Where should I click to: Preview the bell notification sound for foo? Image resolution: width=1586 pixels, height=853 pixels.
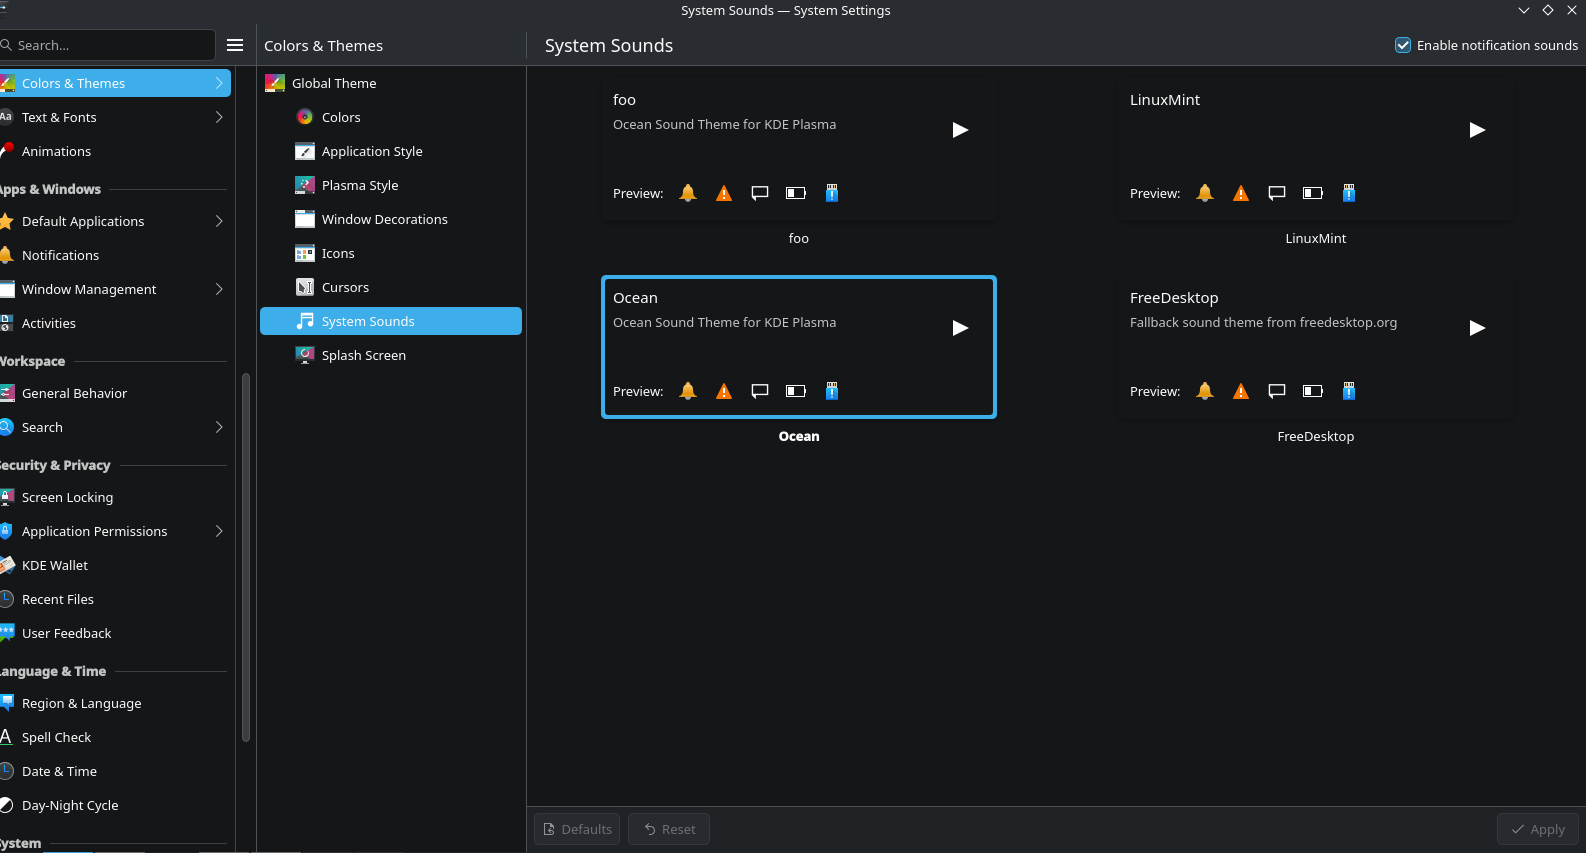688,193
